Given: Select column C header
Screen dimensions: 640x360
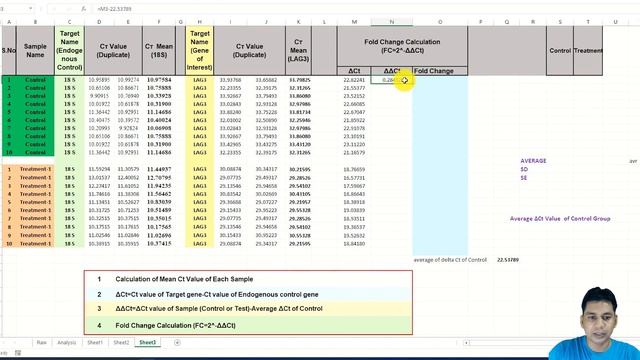Looking at the screenshot, I should (x=69, y=22).
